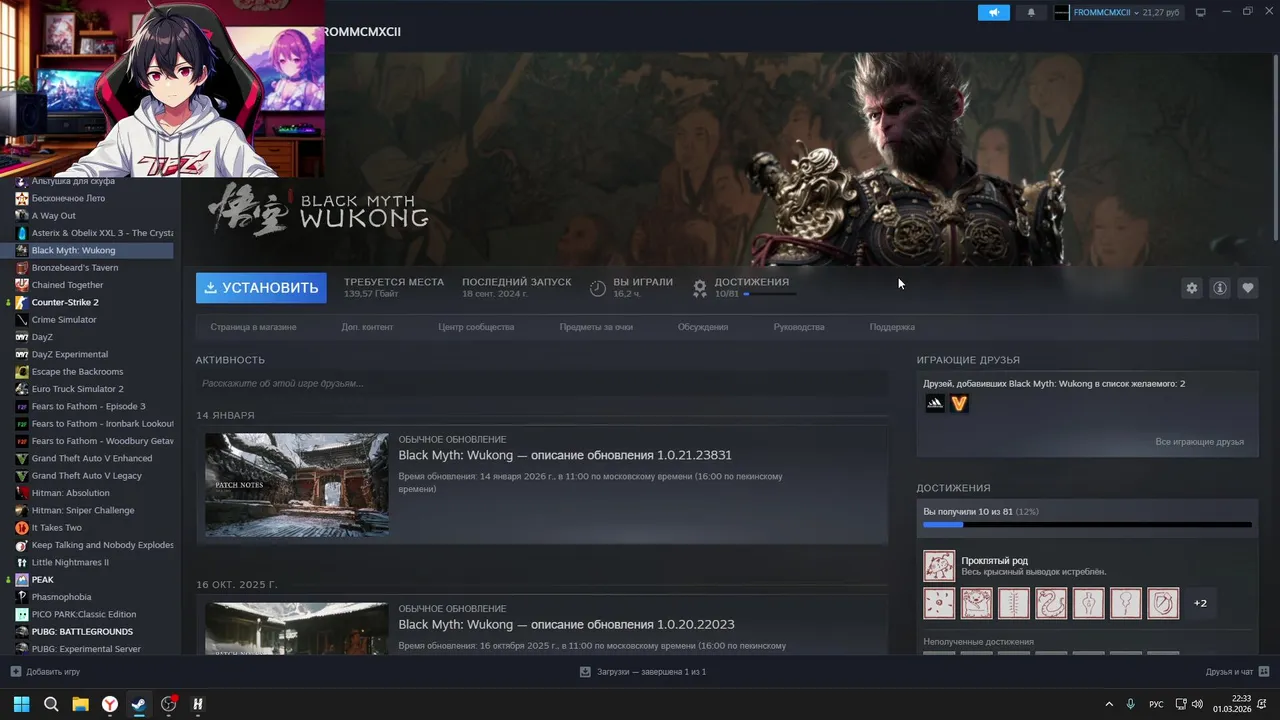Open the Steam announcements megaphone button
This screenshot has width=1280, height=720.
click(994, 13)
